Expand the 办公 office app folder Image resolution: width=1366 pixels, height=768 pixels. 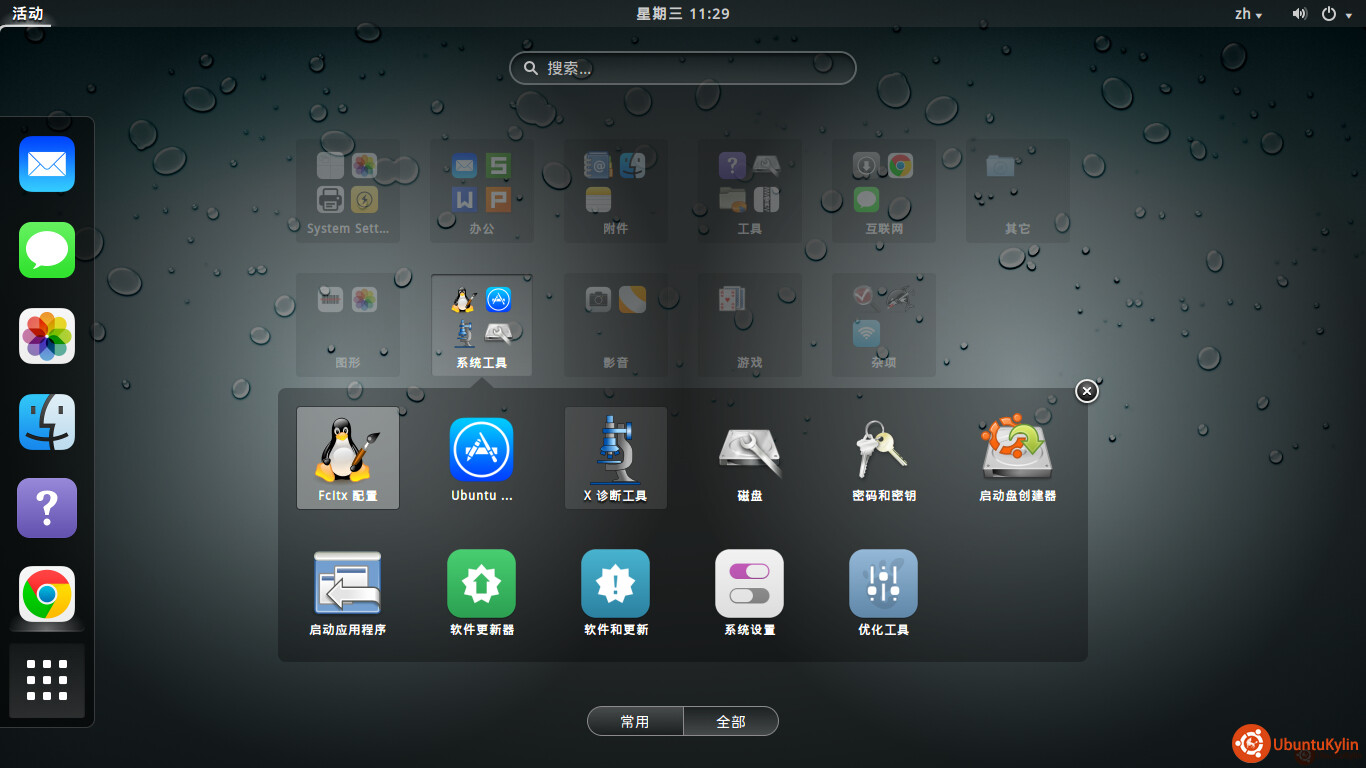point(481,190)
